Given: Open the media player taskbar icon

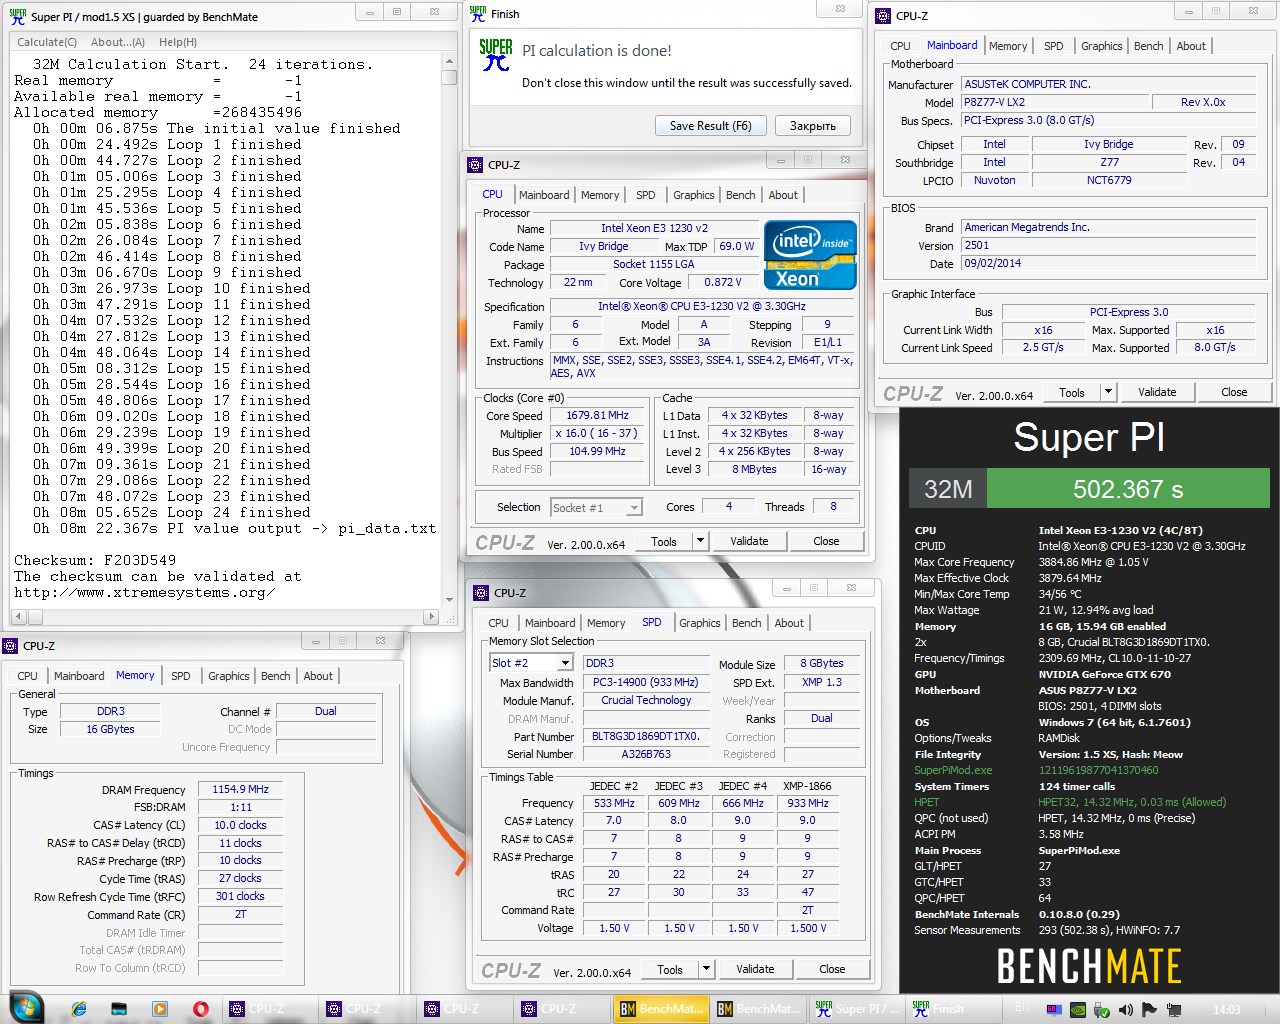Looking at the screenshot, I should click(x=159, y=1009).
